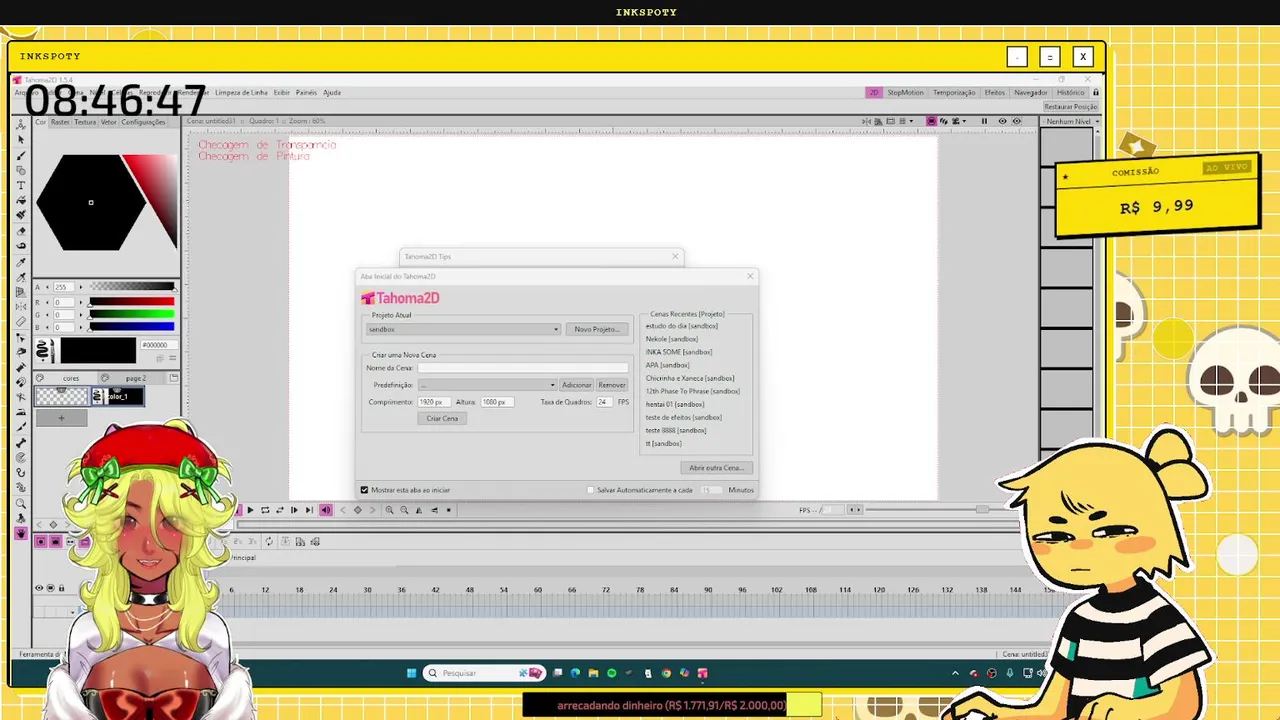Viewport: 1280px width, 720px height.
Task: Expand hidden system tray icons chevron
Action: (955, 673)
